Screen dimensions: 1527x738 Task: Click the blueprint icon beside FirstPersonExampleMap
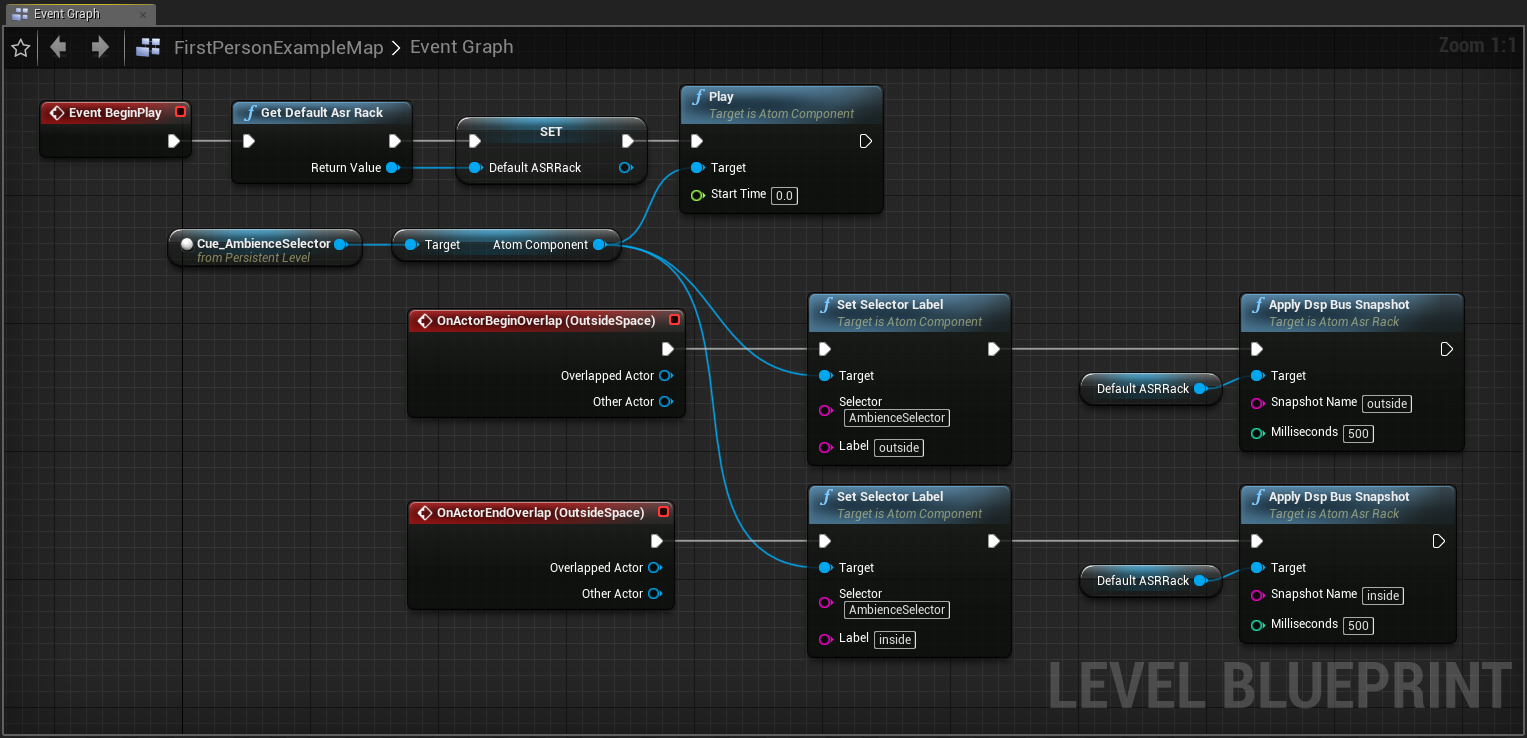coord(149,47)
